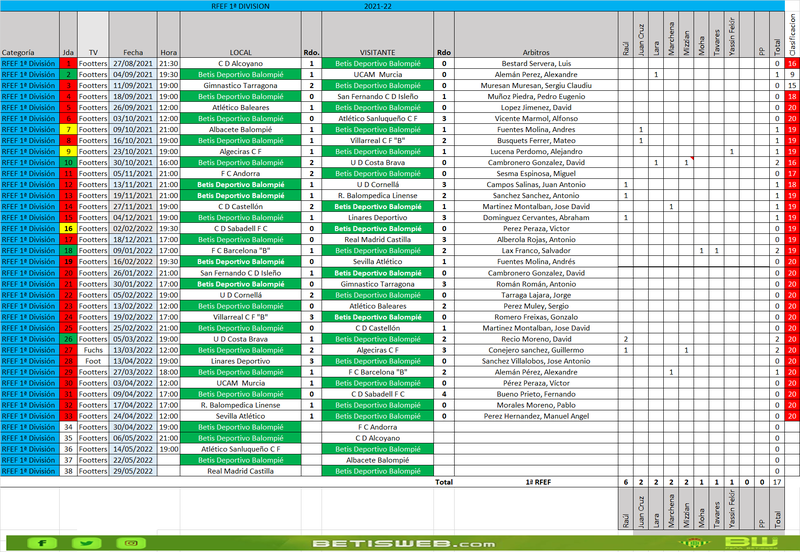This screenshot has height=552, width=800.
Task: Select the 'Real Madrid Castilla' visitor cell on 18/12/2021
Action: [x=378, y=239]
